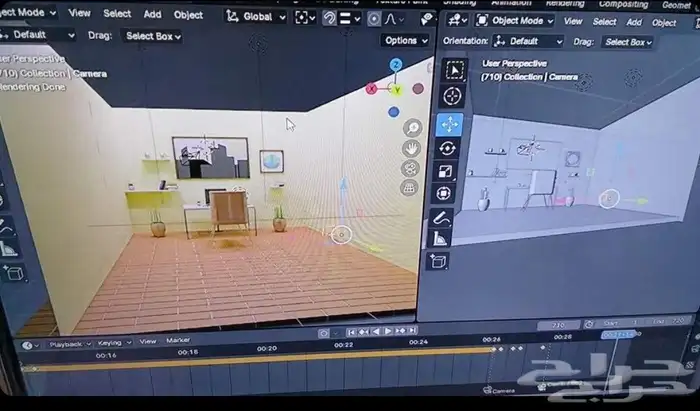Open right viewport Orientation Default dropdown
The image size is (700, 411).
point(528,42)
